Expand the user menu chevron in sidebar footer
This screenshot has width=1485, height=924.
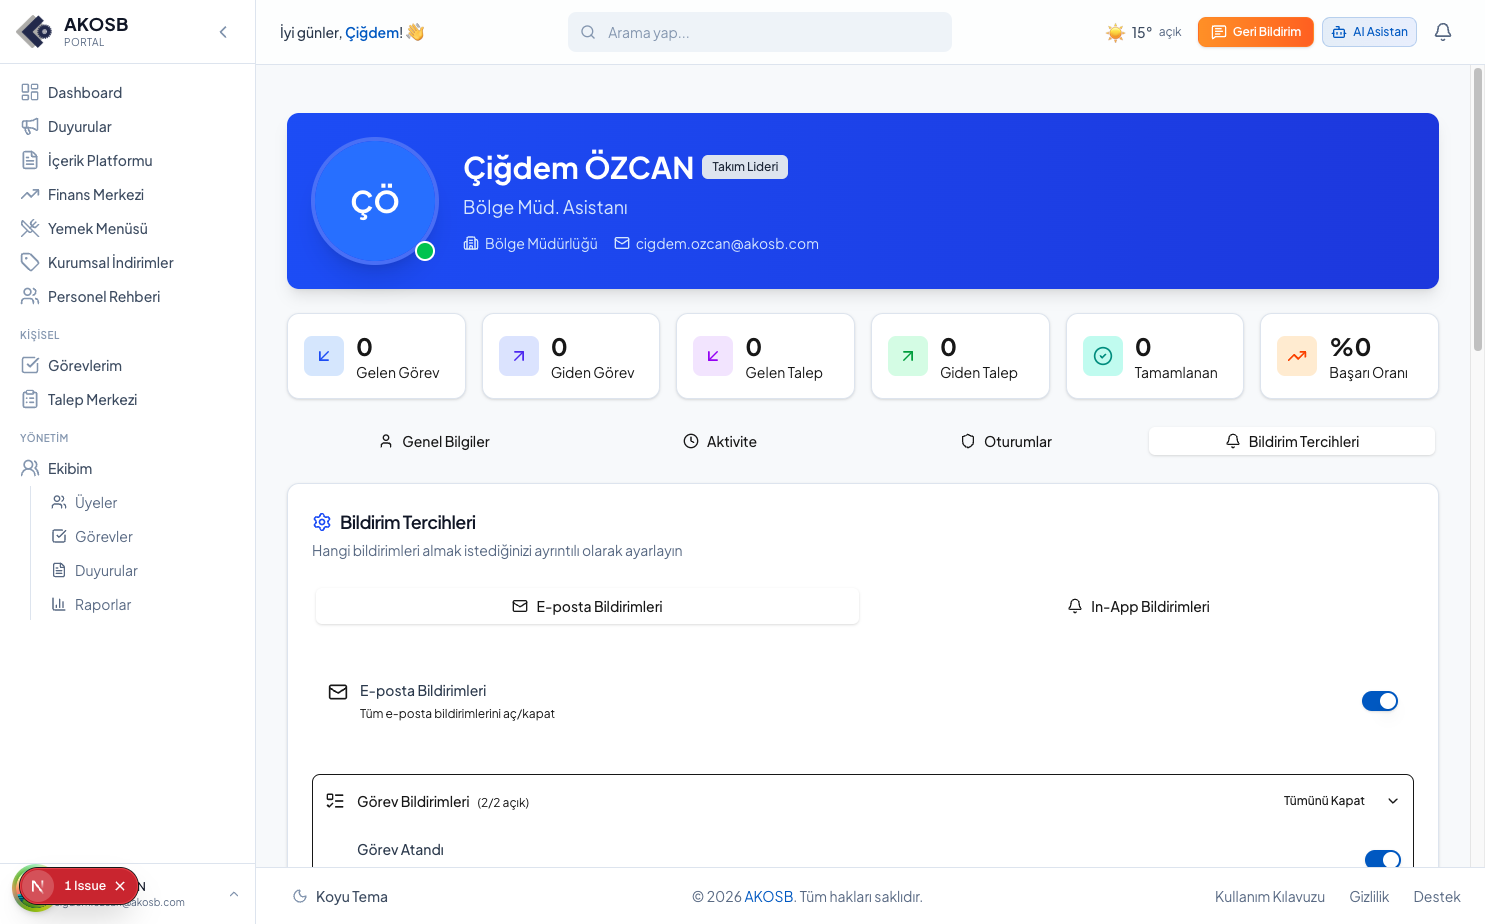point(234,894)
